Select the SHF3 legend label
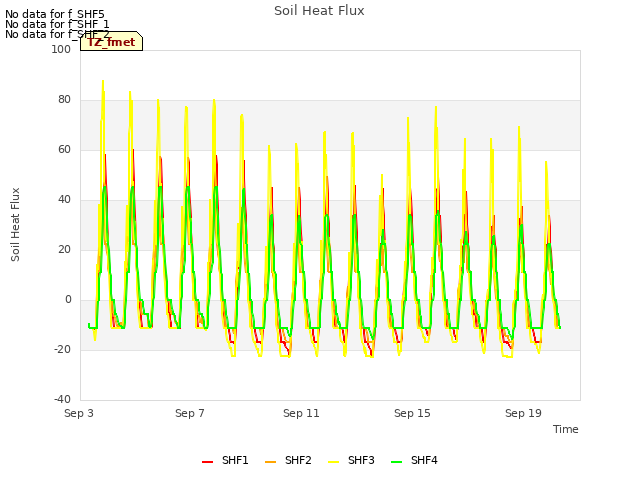The height and width of the screenshot is (480, 640). 361,460
